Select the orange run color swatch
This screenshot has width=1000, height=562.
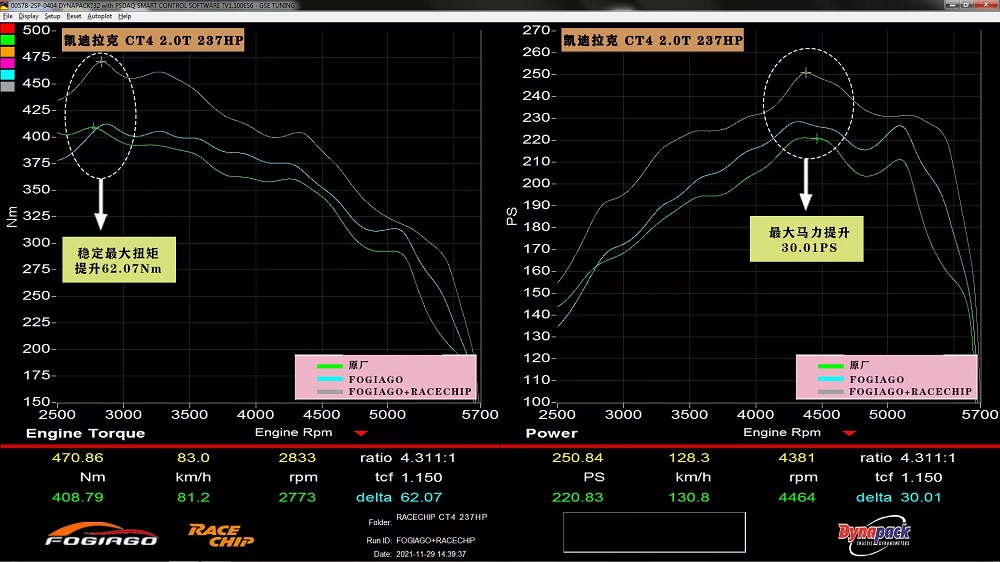[7, 52]
